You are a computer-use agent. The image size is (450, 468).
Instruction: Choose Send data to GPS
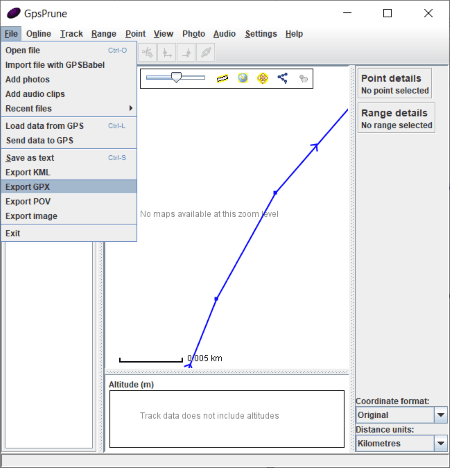(69, 140)
